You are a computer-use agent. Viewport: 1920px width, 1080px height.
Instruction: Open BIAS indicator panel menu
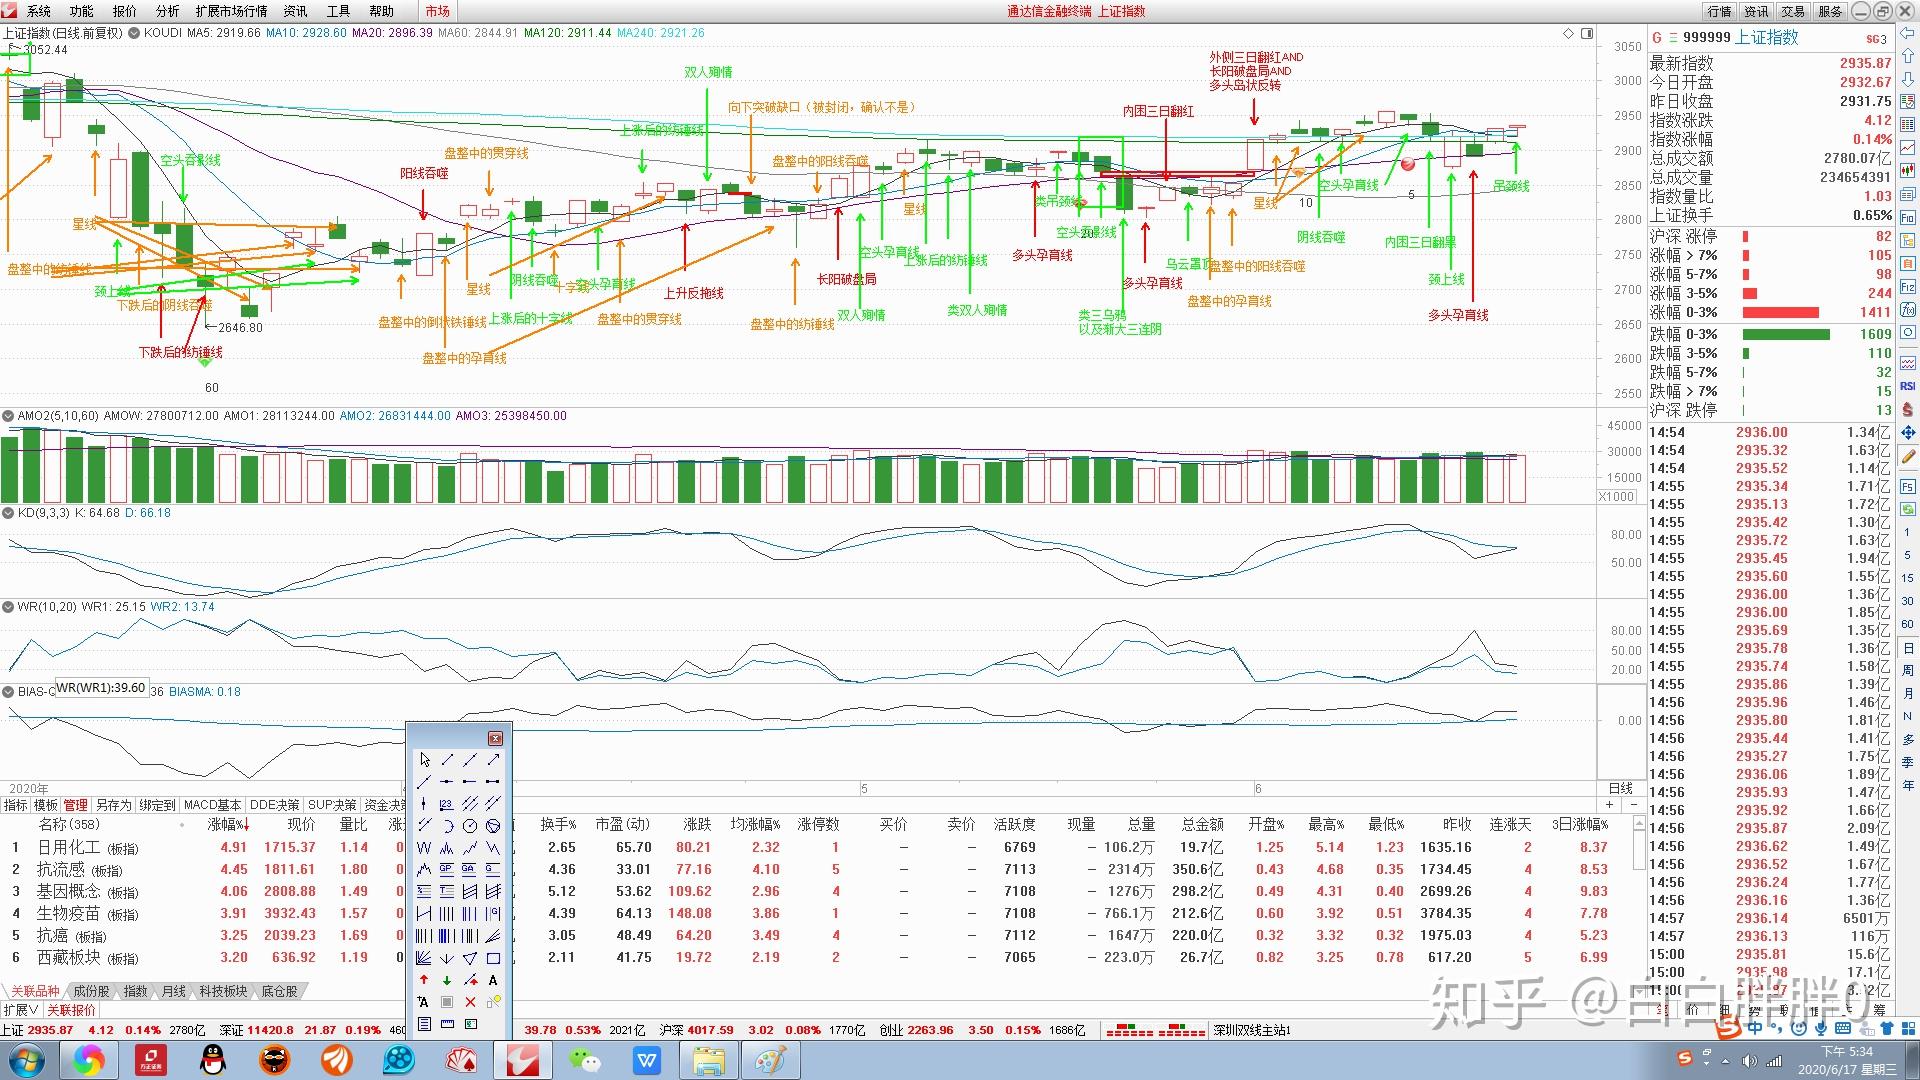coord(8,692)
